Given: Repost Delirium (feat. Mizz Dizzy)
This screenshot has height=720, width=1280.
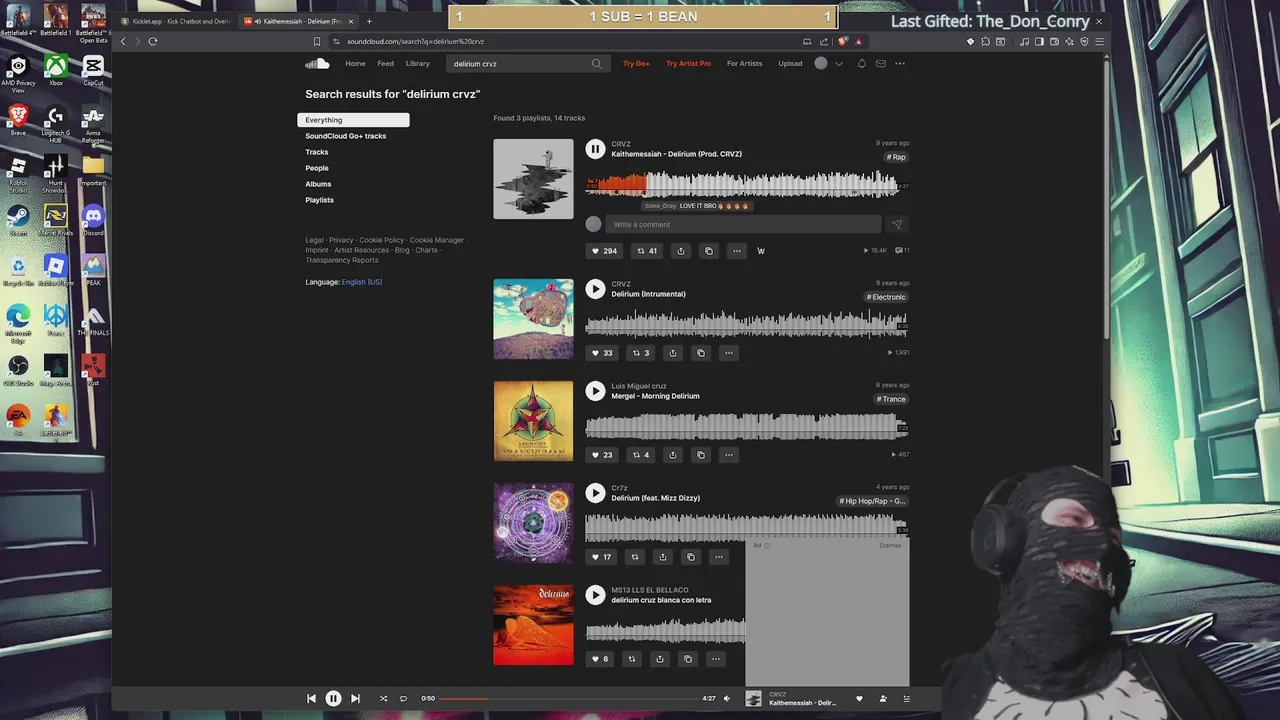Looking at the screenshot, I should point(634,557).
